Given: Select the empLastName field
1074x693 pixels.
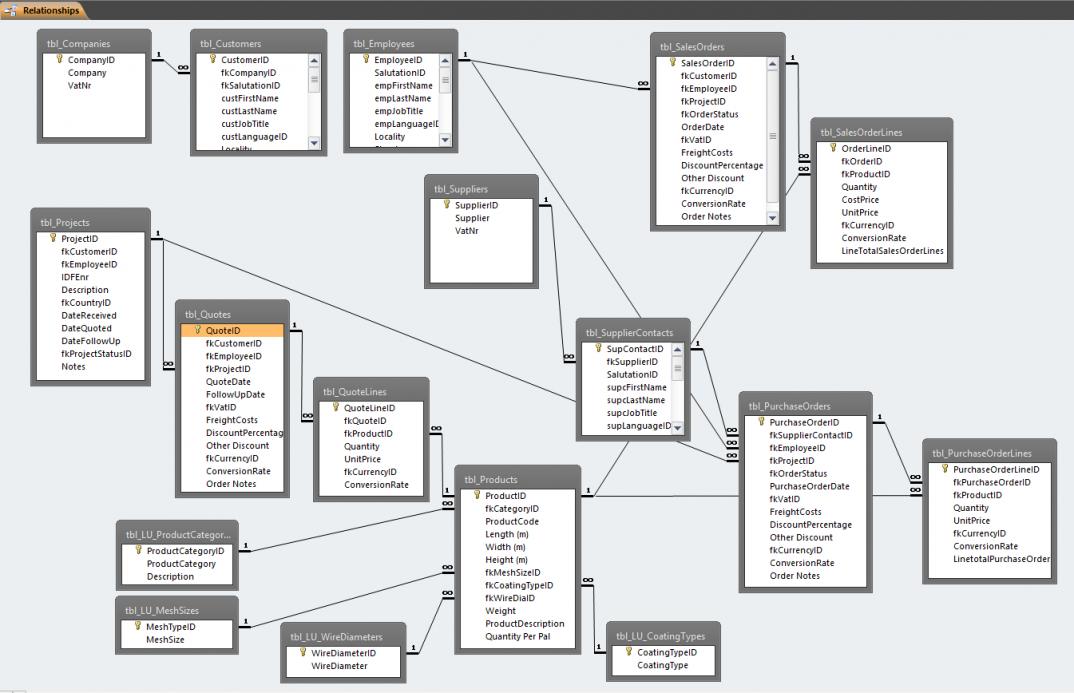Looking at the screenshot, I should (x=402, y=99).
